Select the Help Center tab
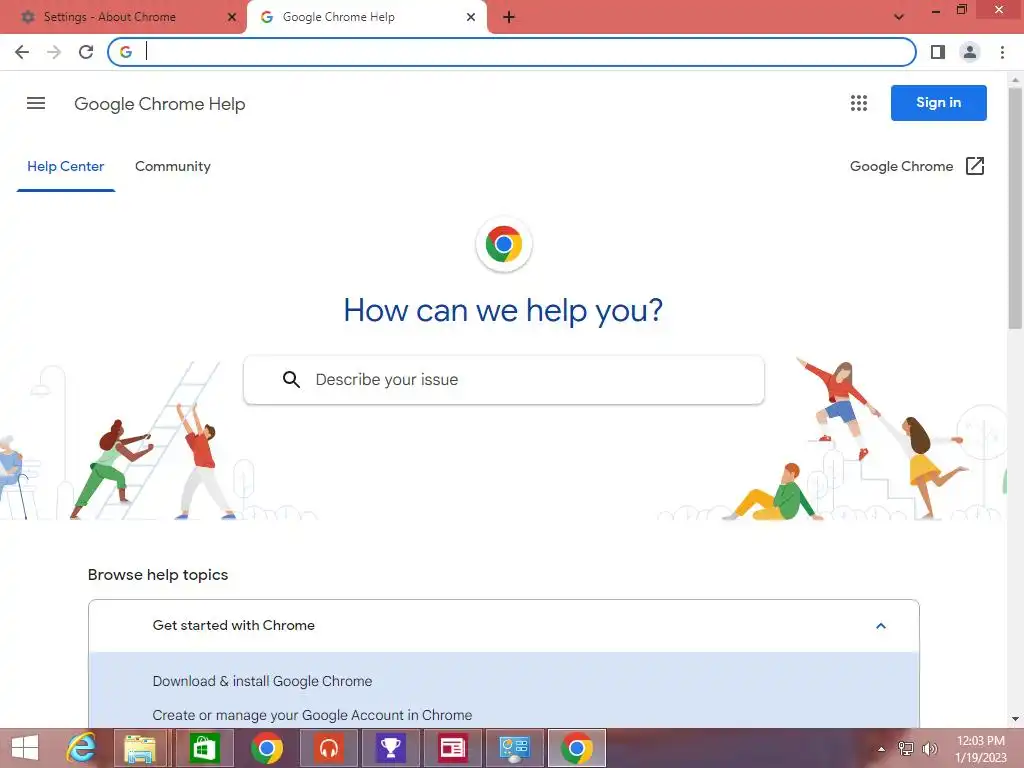 coord(65,167)
